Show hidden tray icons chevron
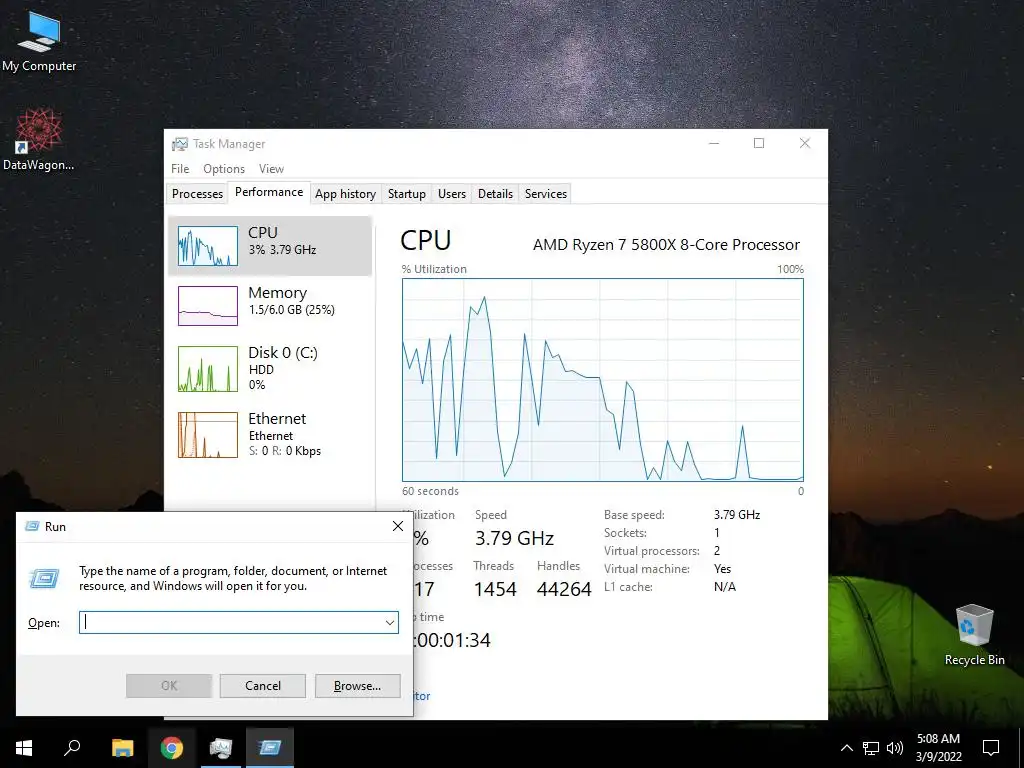Image resolution: width=1024 pixels, height=768 pixels. point(846,748)
